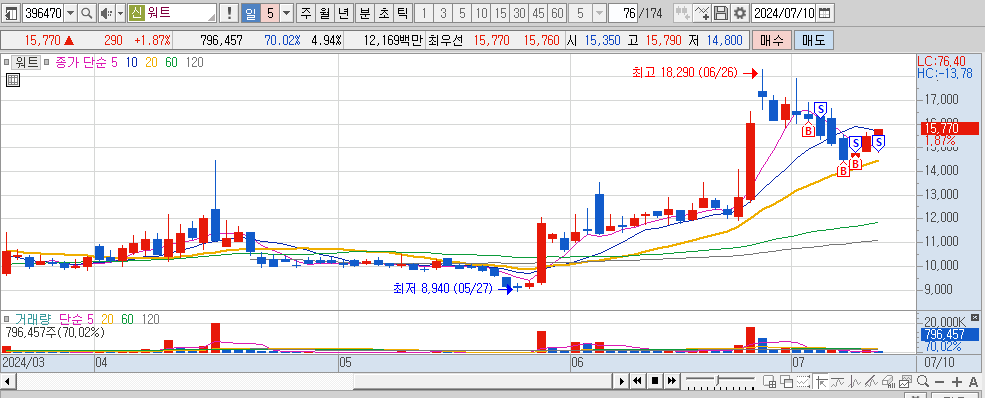Screen dimensions: 985x398
Task: Open the dropdown next to pink 5
Action: click(x=286, y=13)
